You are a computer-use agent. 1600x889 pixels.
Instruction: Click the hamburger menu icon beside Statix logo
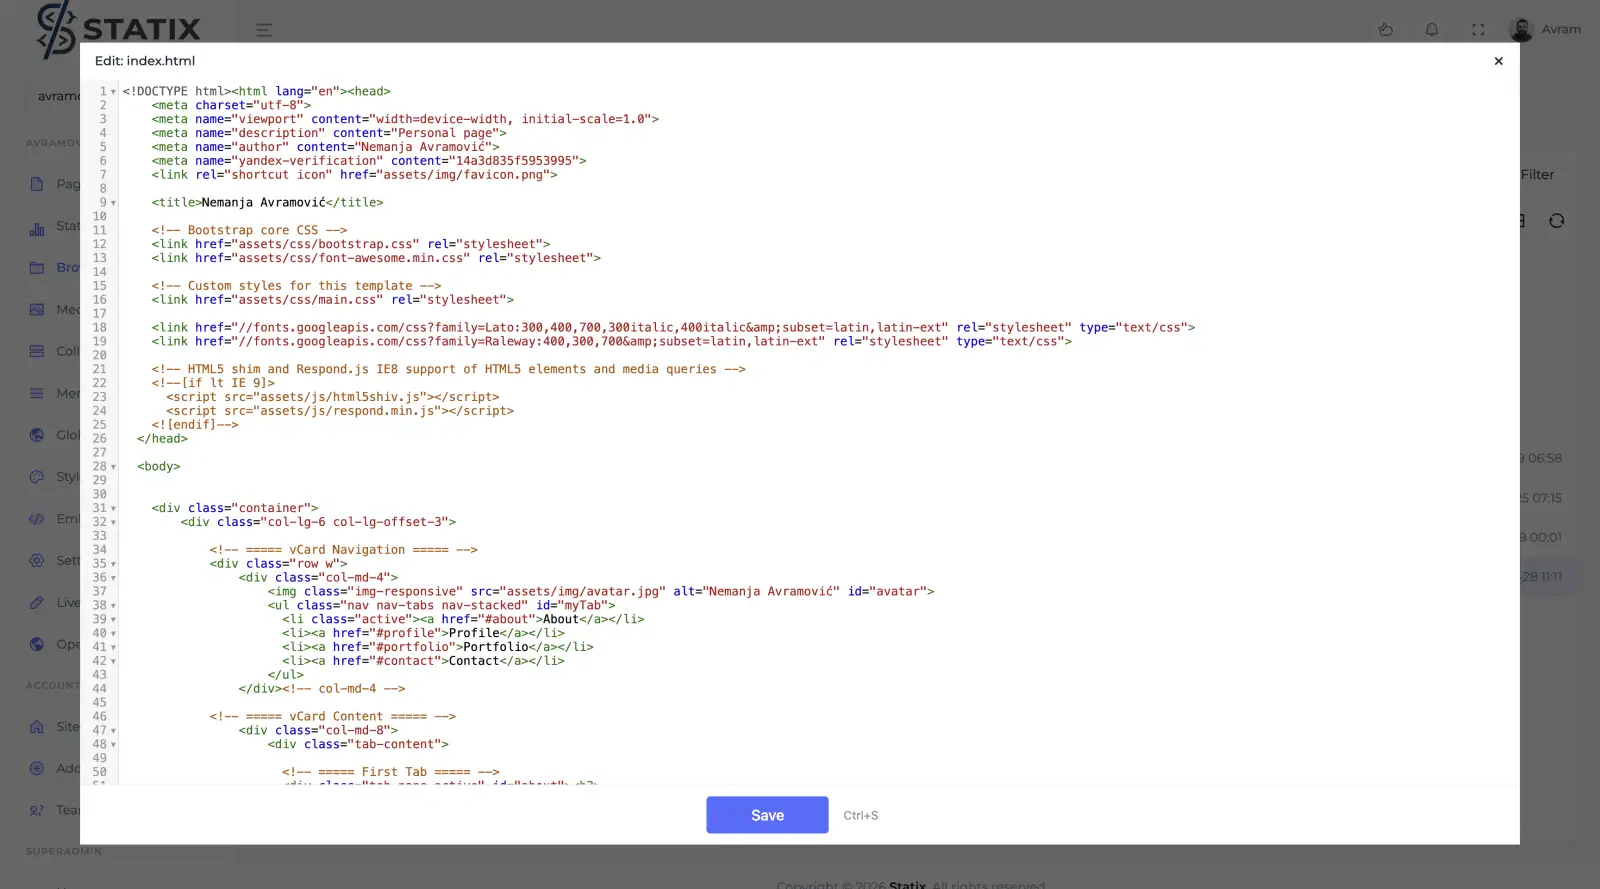click(x=264, y=30)
